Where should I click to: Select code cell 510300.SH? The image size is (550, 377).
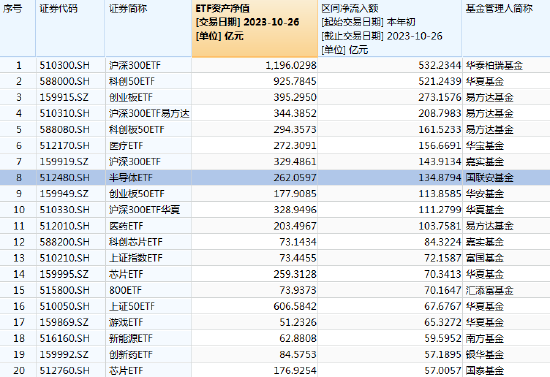point(65,65)
